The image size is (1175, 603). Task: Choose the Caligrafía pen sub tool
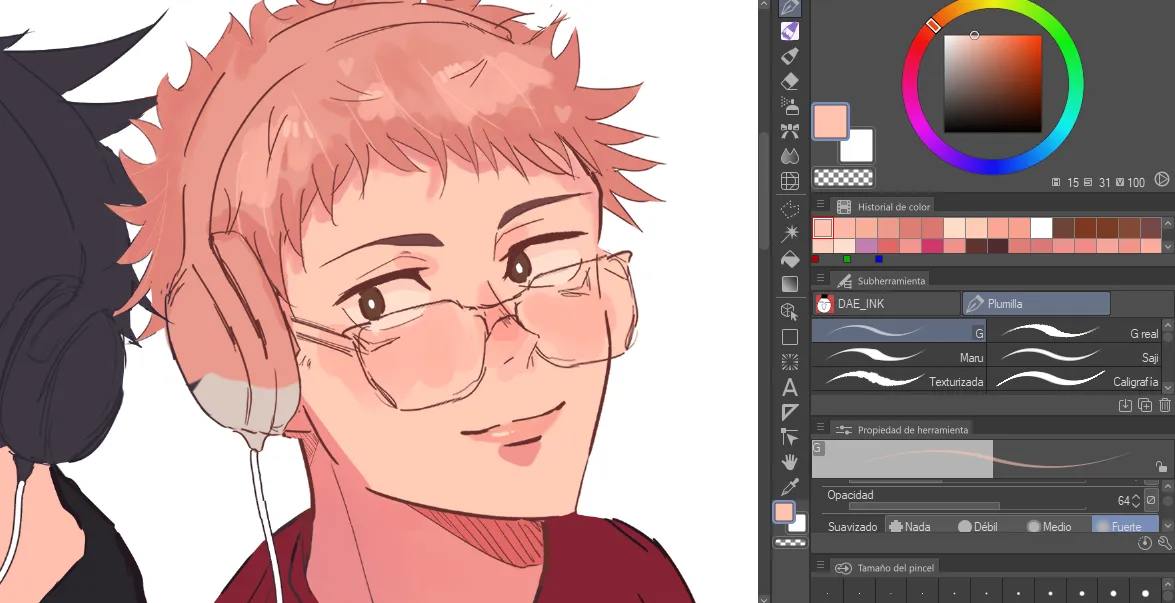coord(1074,381)
